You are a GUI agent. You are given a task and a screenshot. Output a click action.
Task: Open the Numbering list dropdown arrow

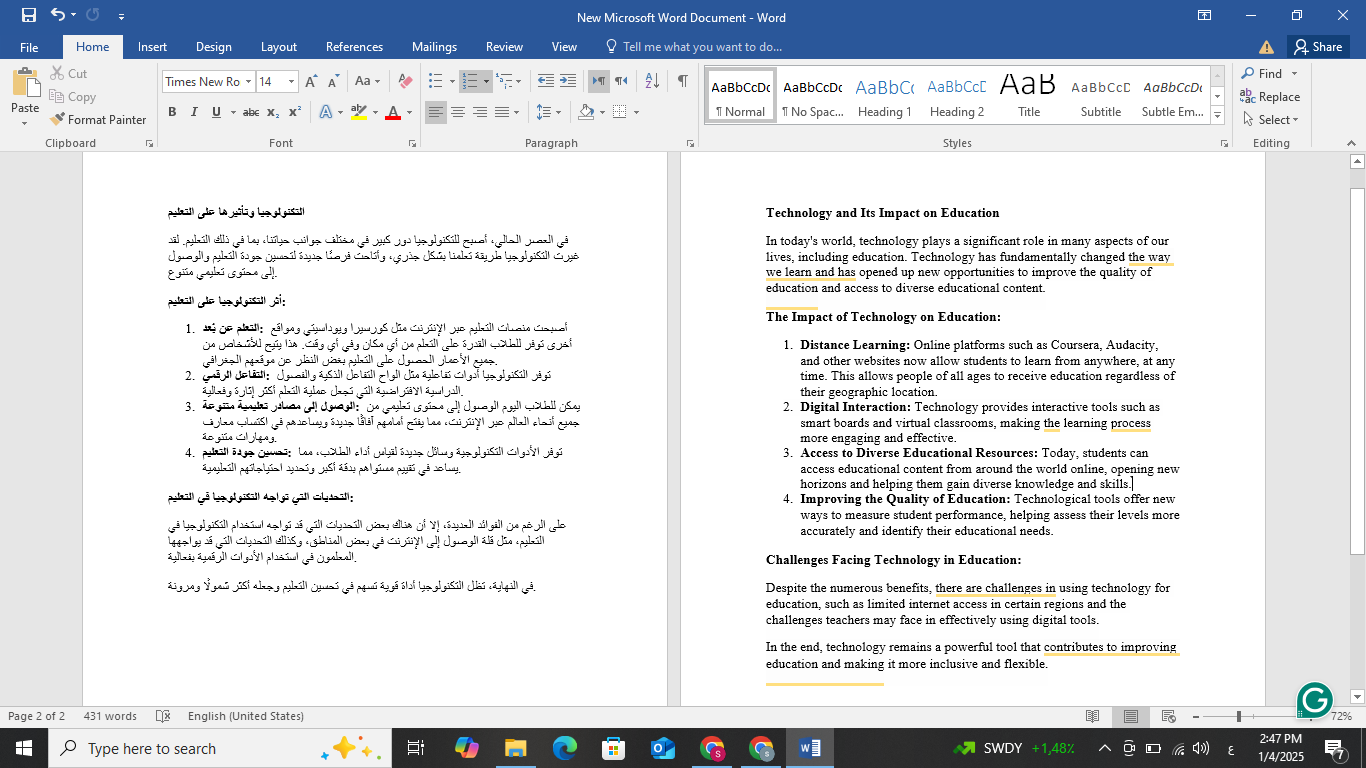pos(486,82)
